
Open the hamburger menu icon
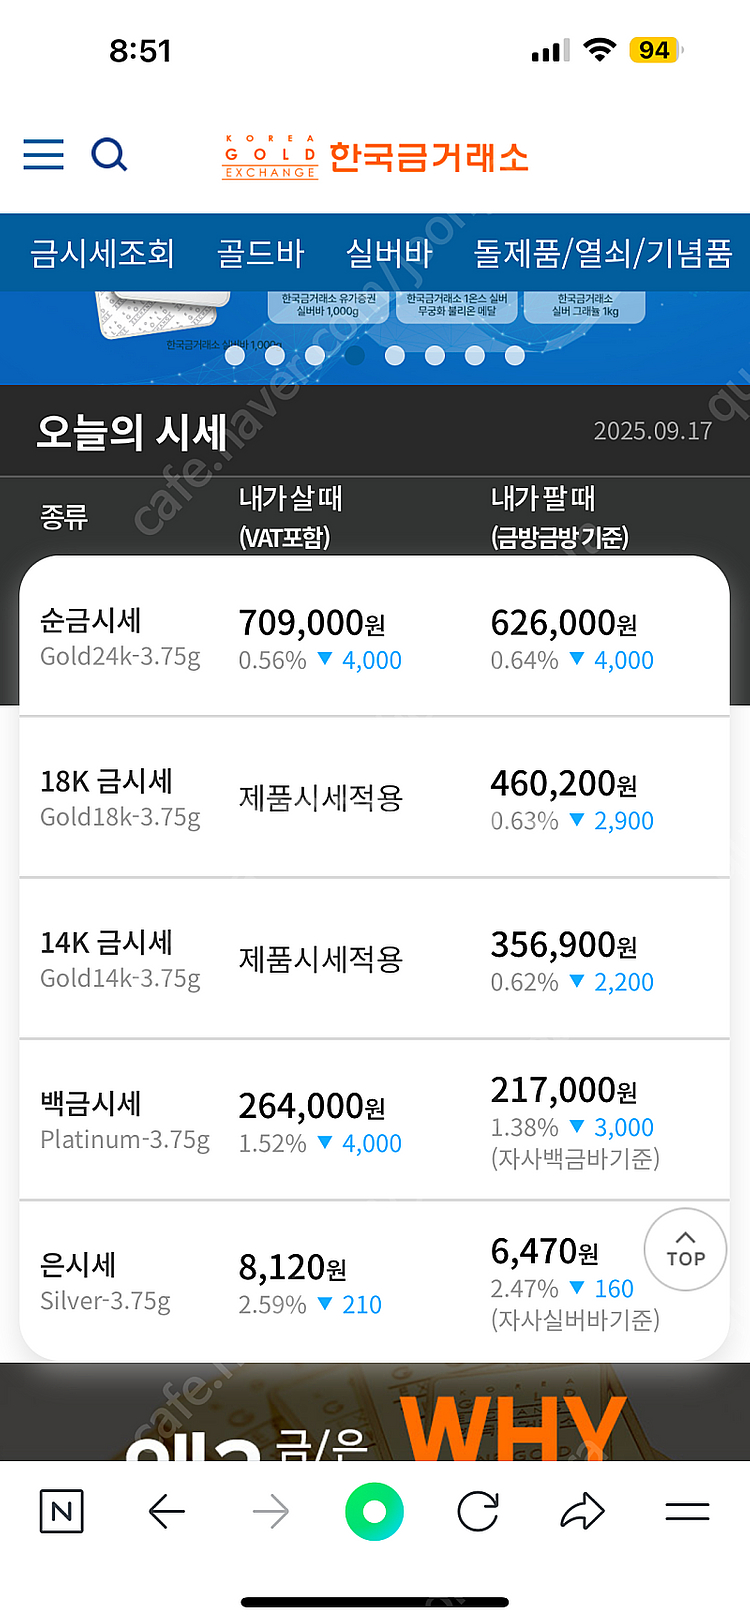tap(43, 155)
